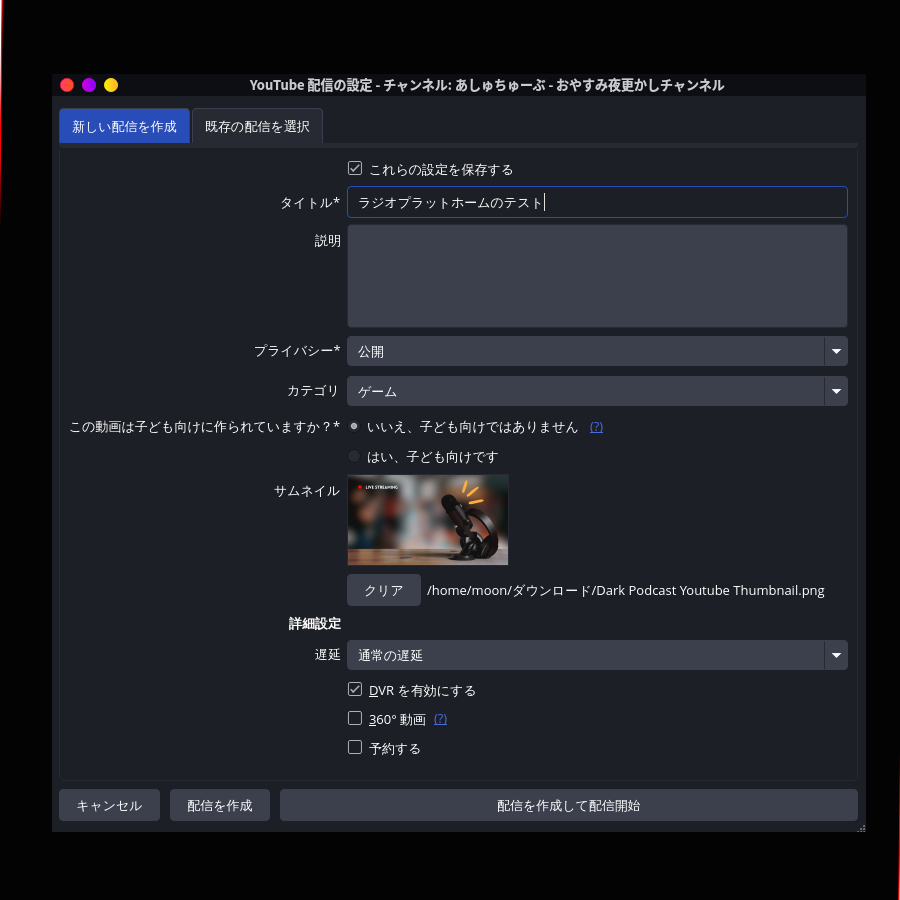Toggle これらの設定を保存する checkbox

(x=355, y=169)
